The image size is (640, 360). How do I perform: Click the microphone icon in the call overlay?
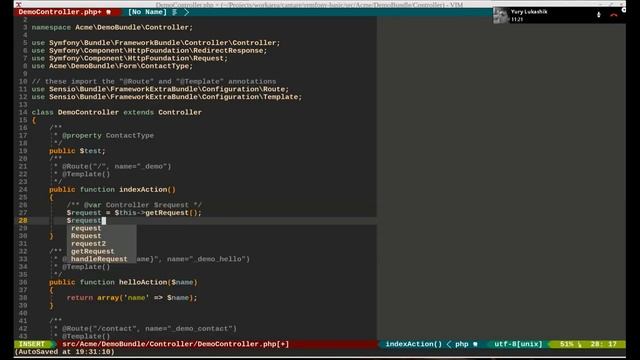pos(598,15)
